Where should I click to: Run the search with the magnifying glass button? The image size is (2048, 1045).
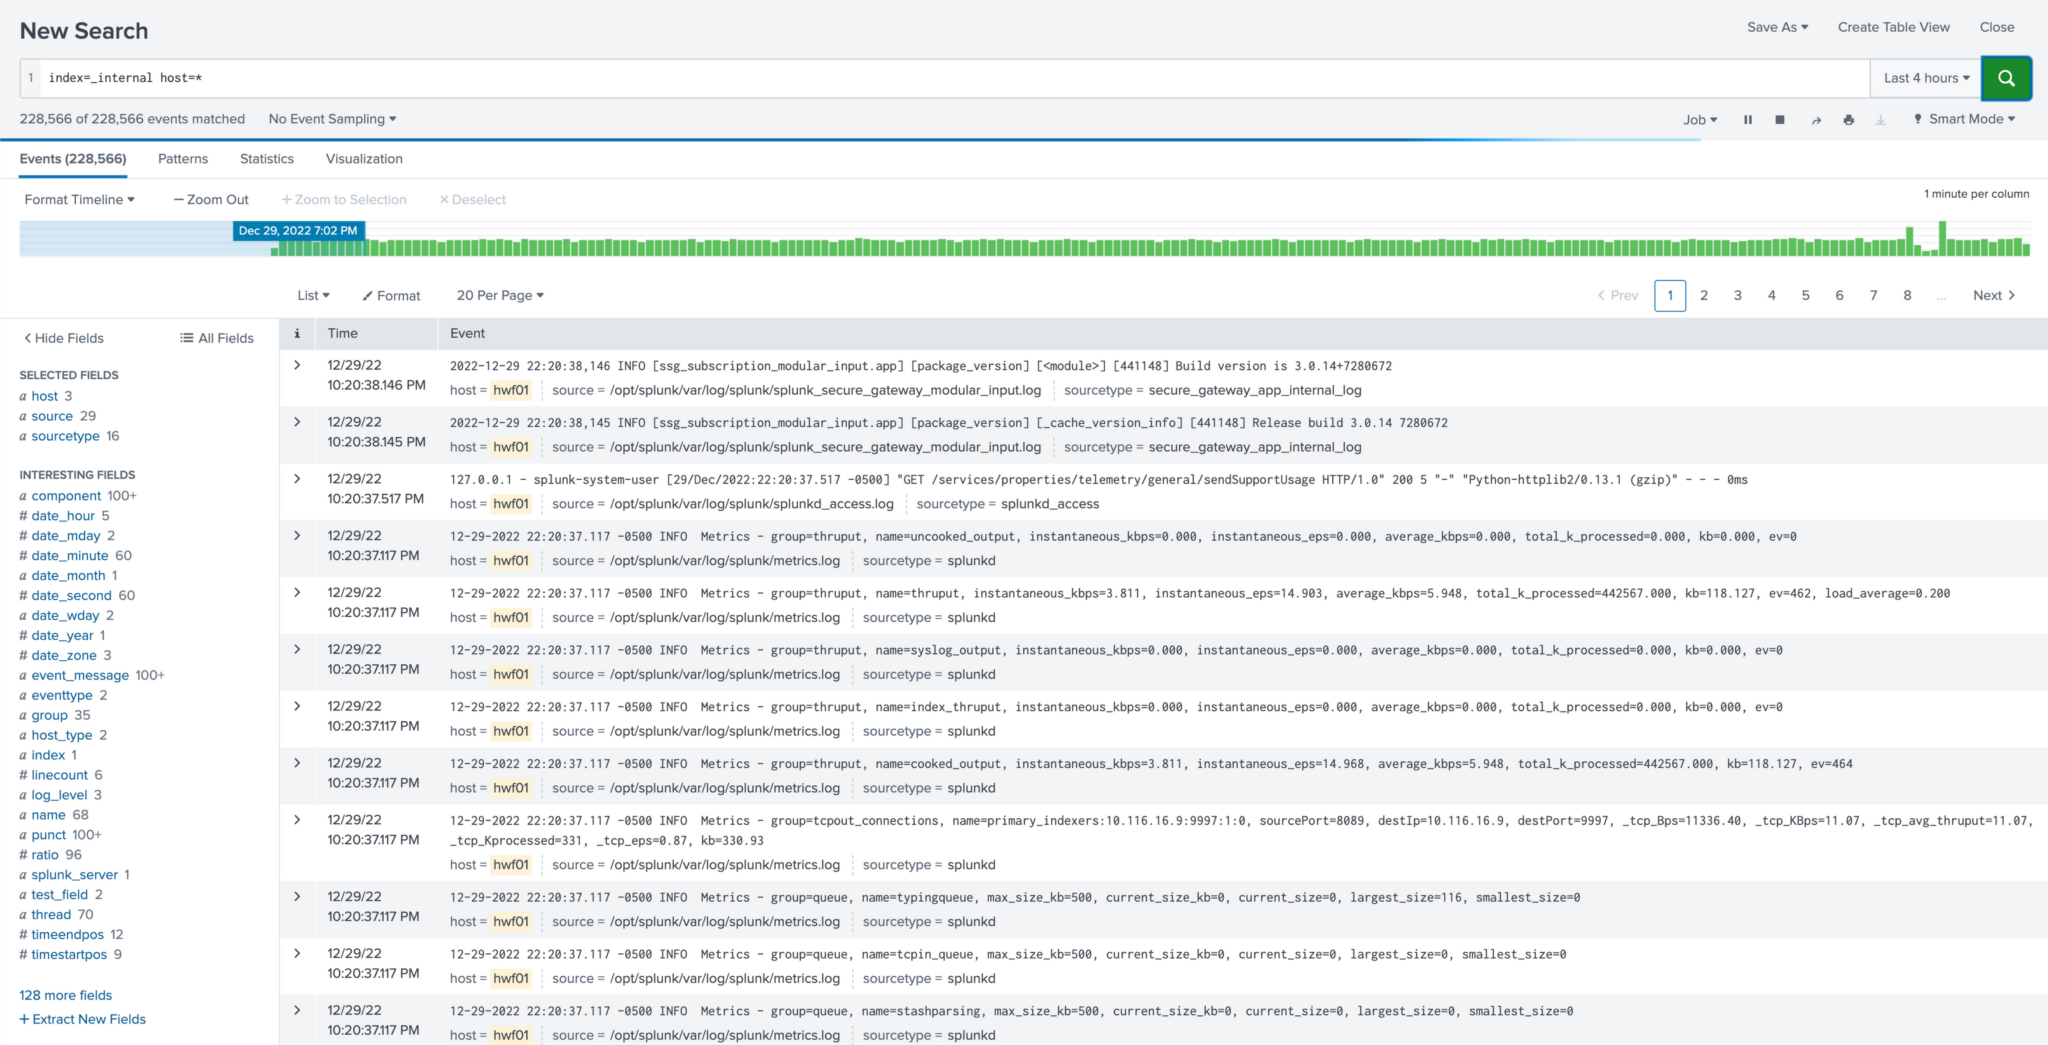(x=2006, y=77)
